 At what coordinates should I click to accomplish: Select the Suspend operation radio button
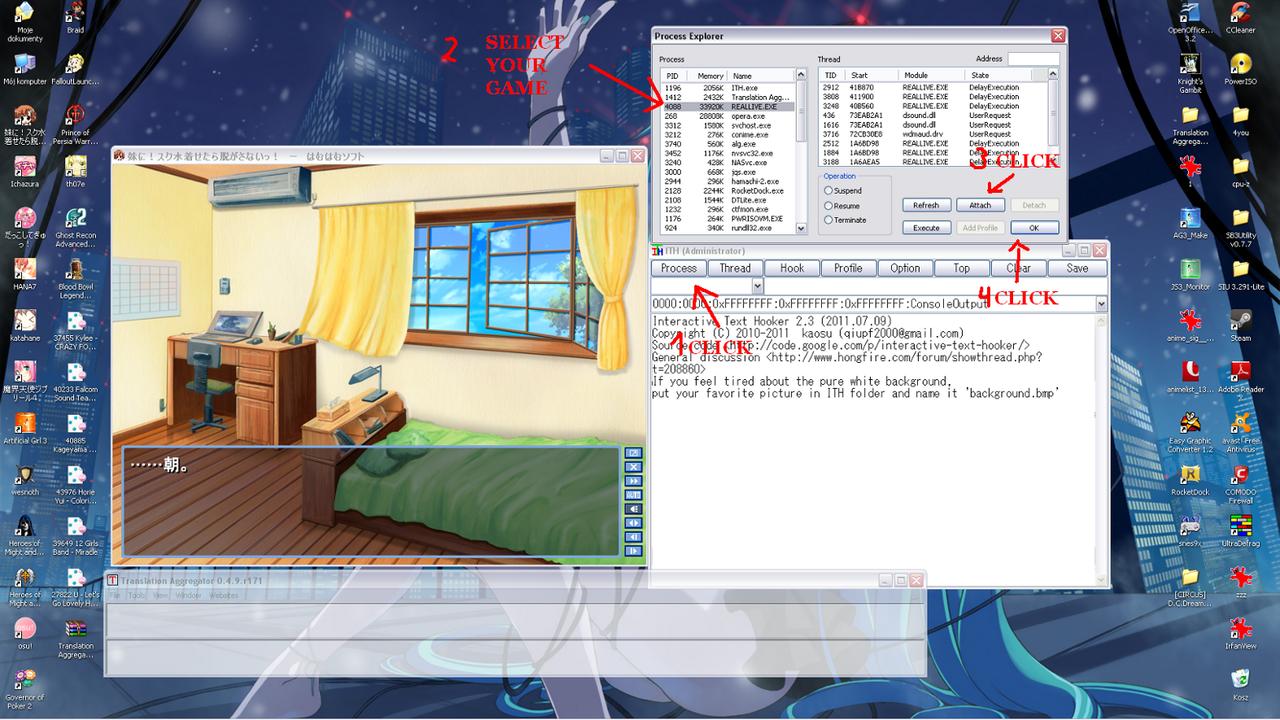pos(828,190)
